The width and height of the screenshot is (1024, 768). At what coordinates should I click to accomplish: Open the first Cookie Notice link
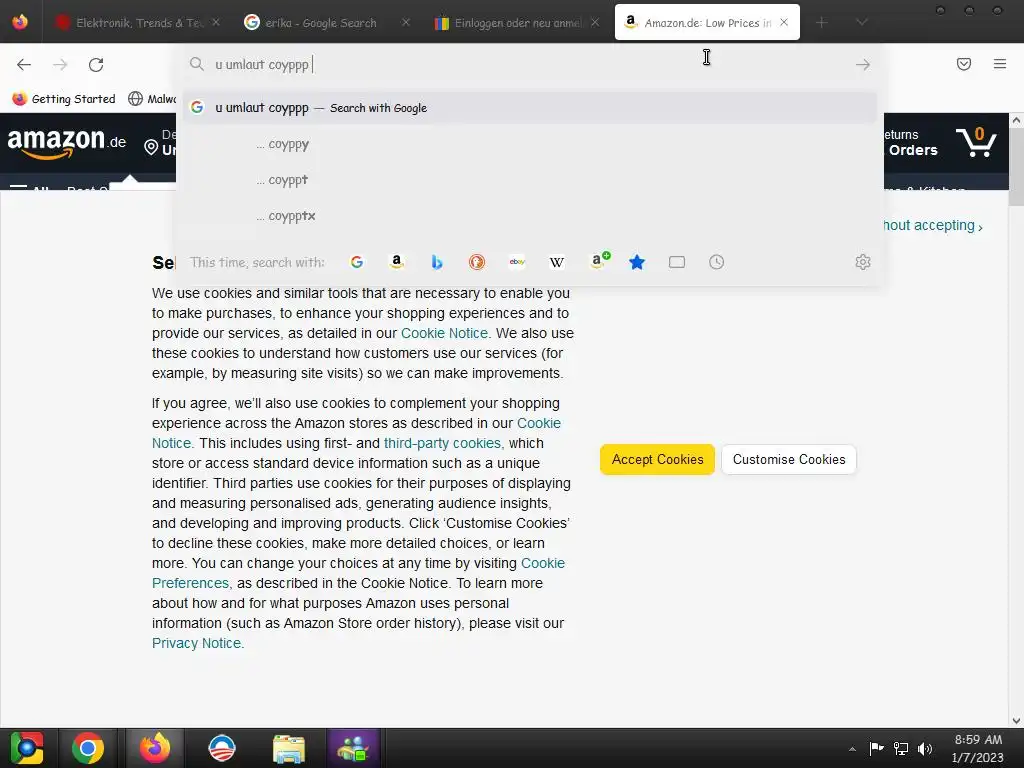(444, 333)
